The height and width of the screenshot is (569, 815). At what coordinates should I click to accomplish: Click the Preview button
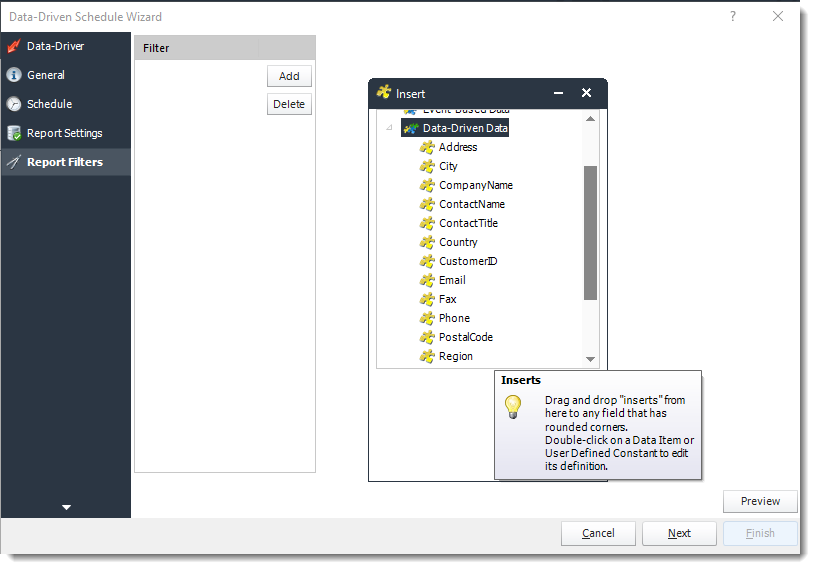point(760,501)
